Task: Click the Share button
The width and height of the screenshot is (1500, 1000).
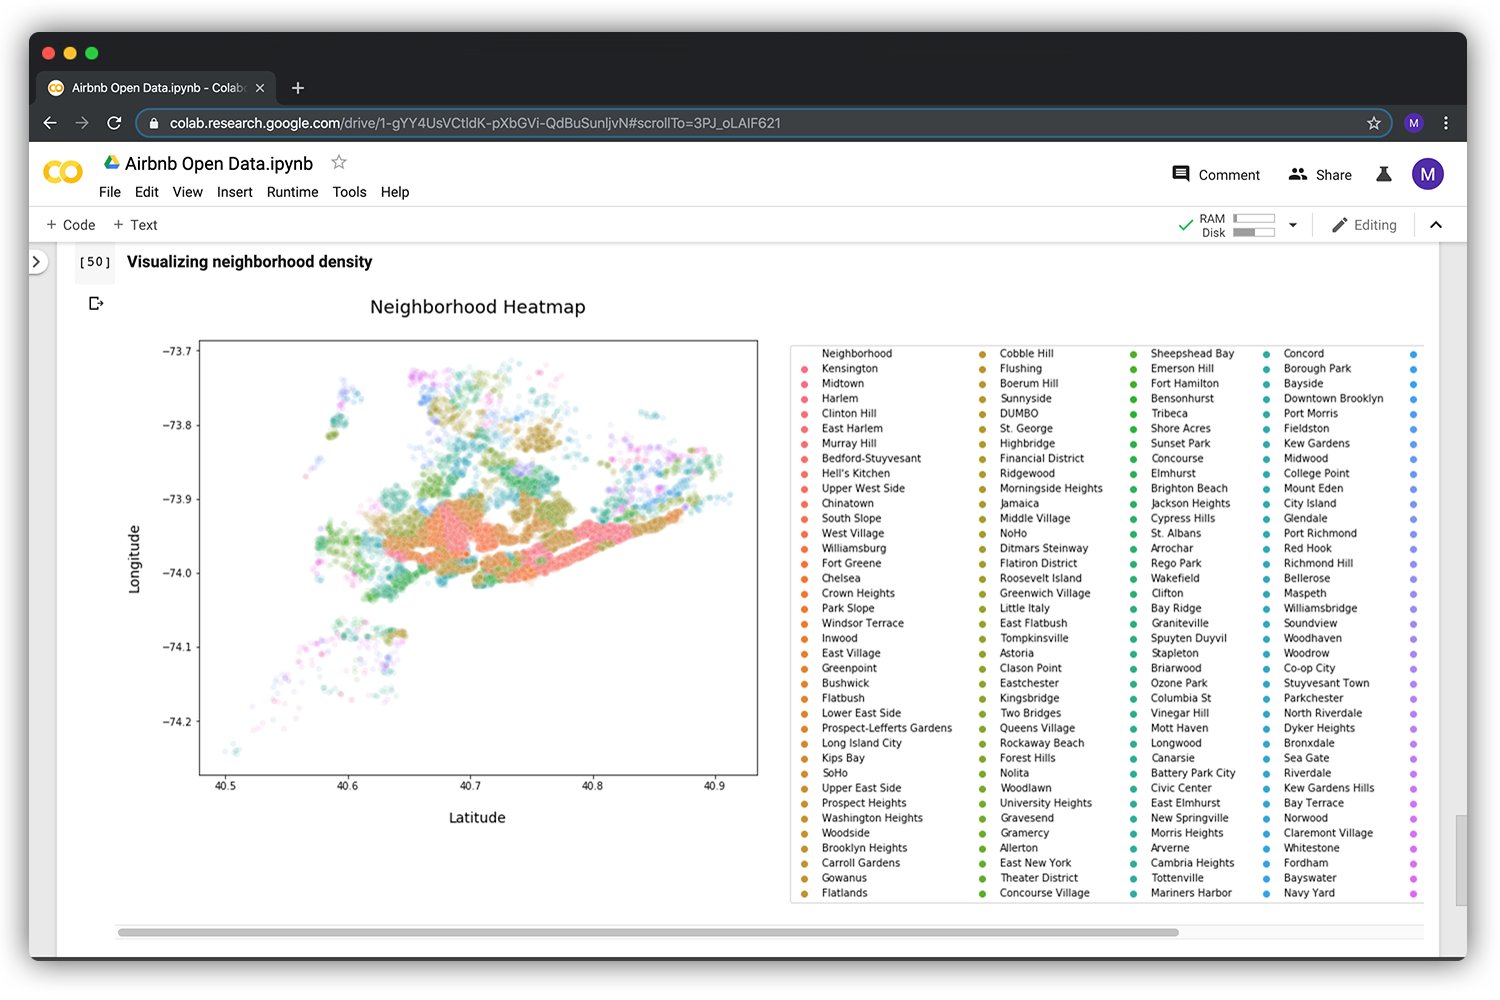Action: click(x=1320, y=174)
